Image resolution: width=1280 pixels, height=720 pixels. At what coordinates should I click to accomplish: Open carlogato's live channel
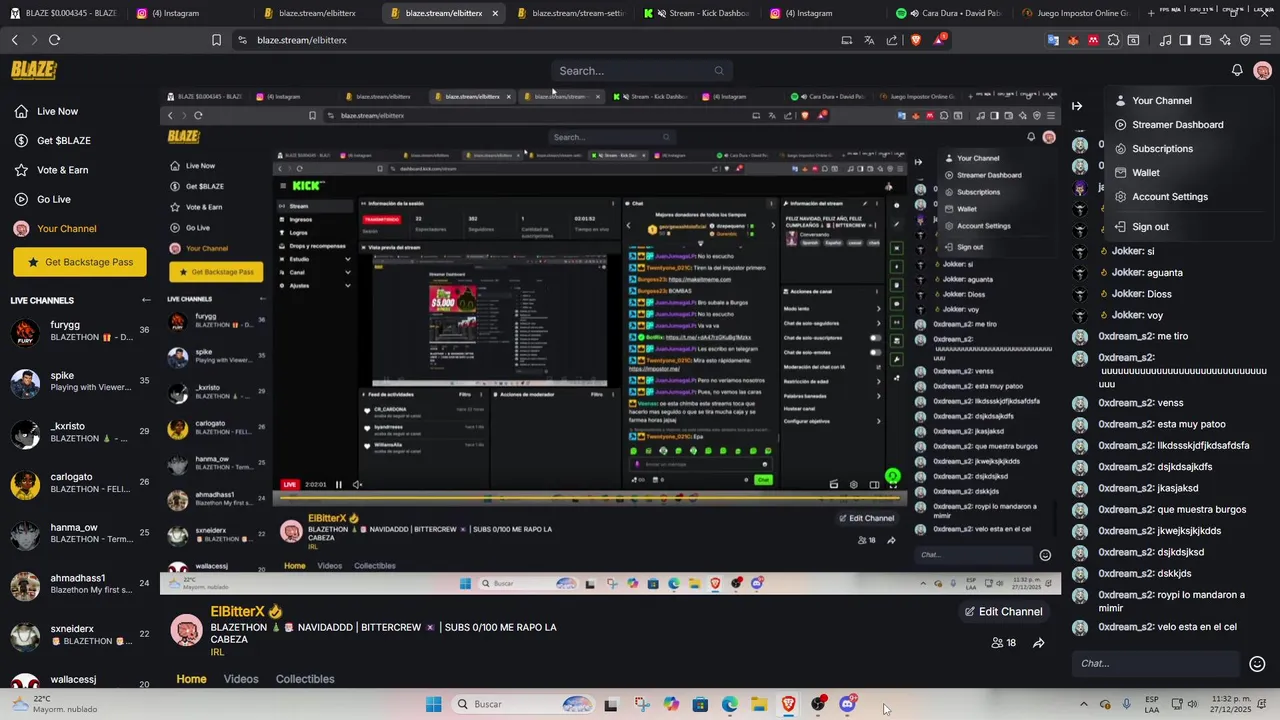(x=80, y=483)
